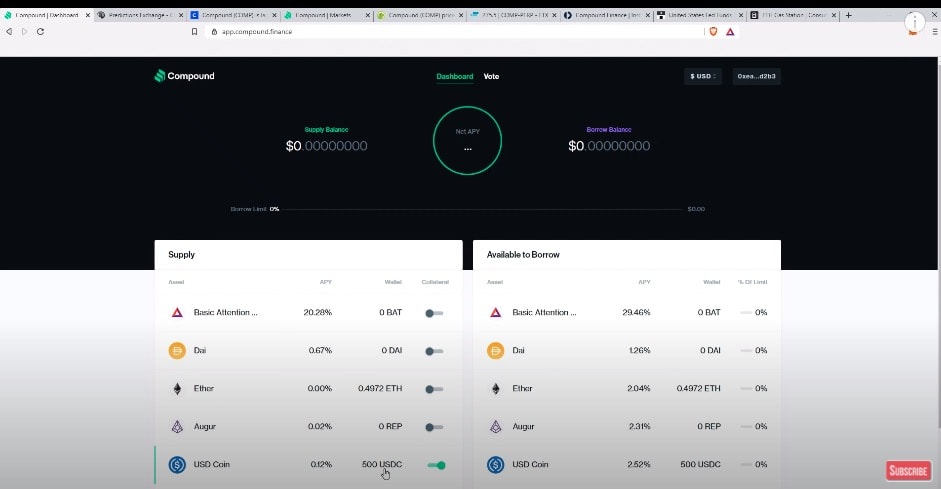The height and width of the screenshot is (489, 941).
Task: Open the Vote tab
Action: (491, 76)
